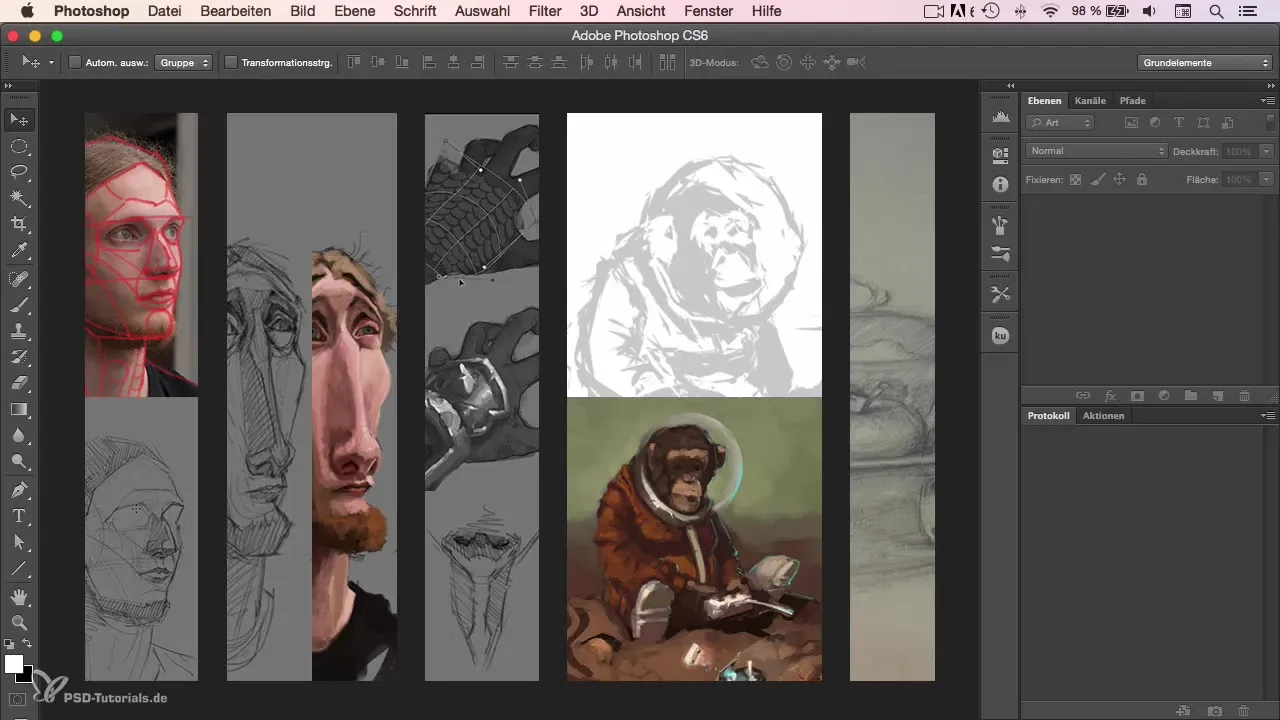Screen dimensions: 1280x720
Task: Select the Brush tool
Action: click(x=19, y=305)
